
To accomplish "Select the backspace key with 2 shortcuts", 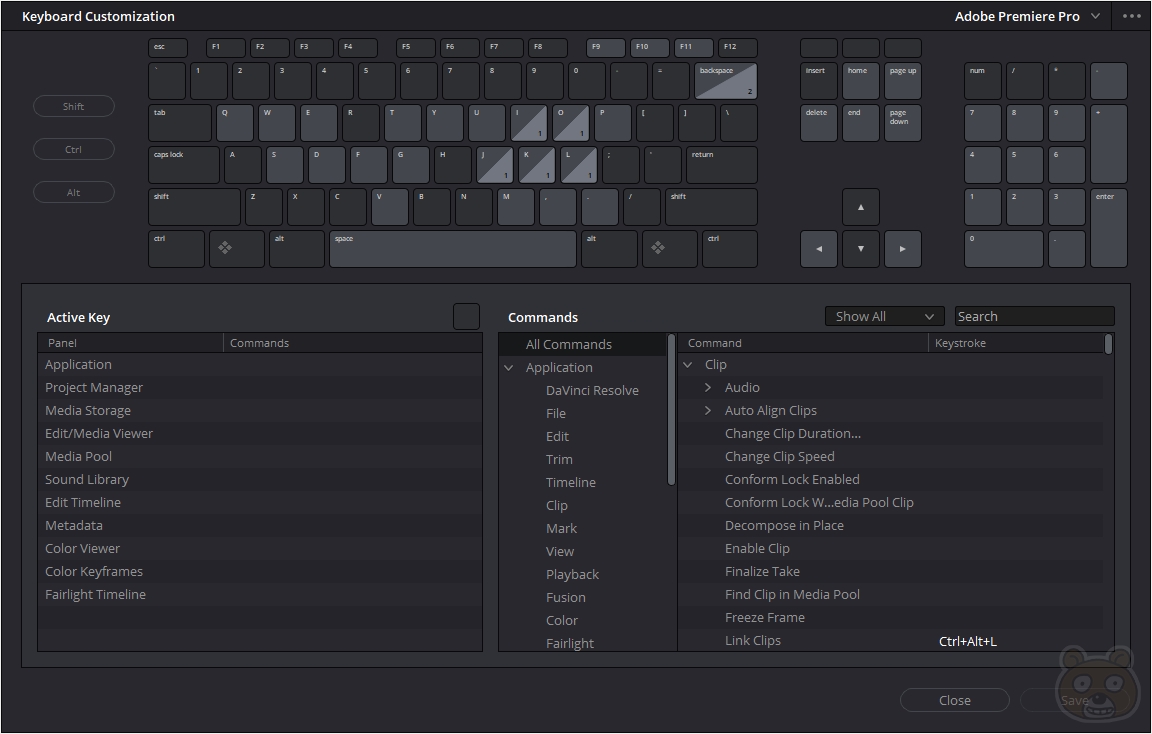I will tap(726, 81).
